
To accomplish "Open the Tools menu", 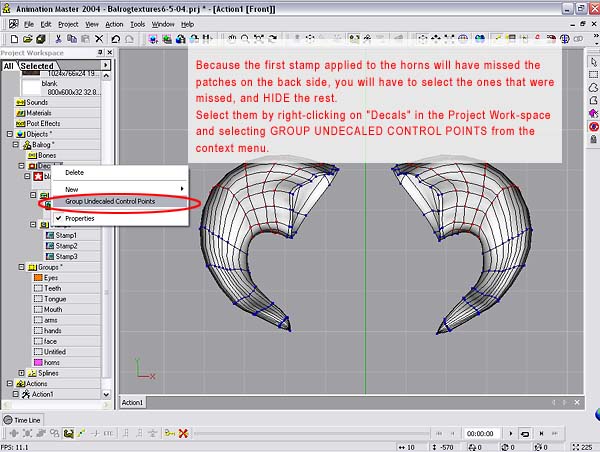I will 138,23.
